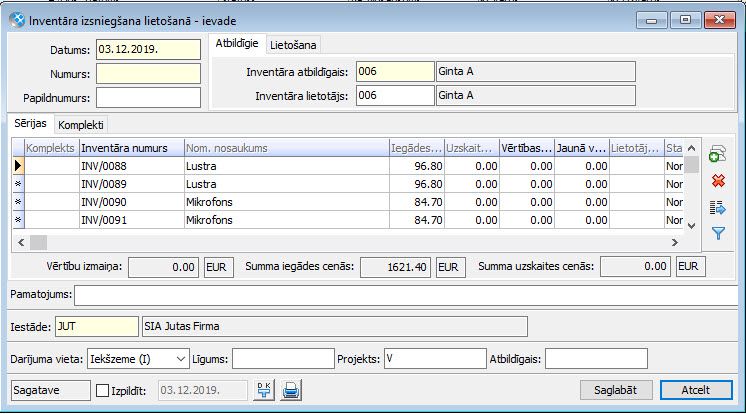Image resolution: width=746 pixels, height=414 pixels.
Task: Select row marker for INV/0088
Action: pos(18,166)
